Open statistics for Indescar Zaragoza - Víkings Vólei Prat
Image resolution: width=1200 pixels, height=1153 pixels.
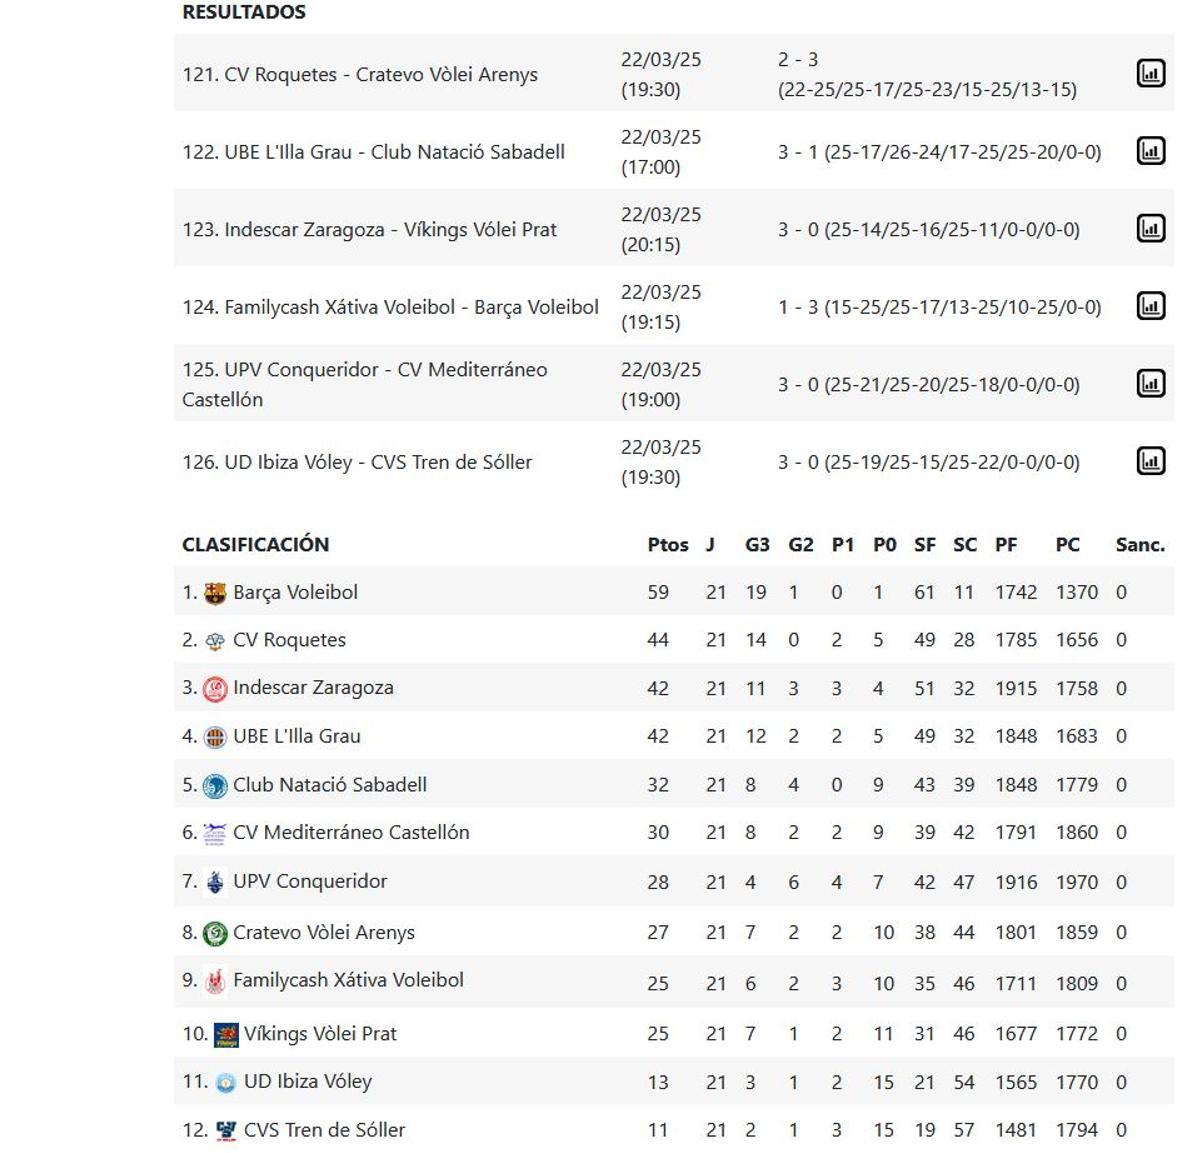point(1152,227)
